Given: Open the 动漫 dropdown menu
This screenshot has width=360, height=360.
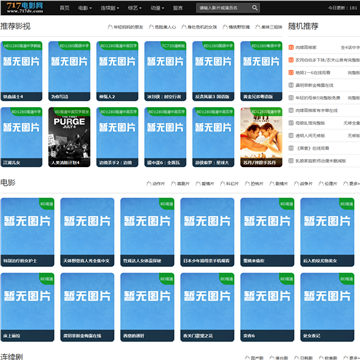Looking at the screenshot, I should 157,8.
